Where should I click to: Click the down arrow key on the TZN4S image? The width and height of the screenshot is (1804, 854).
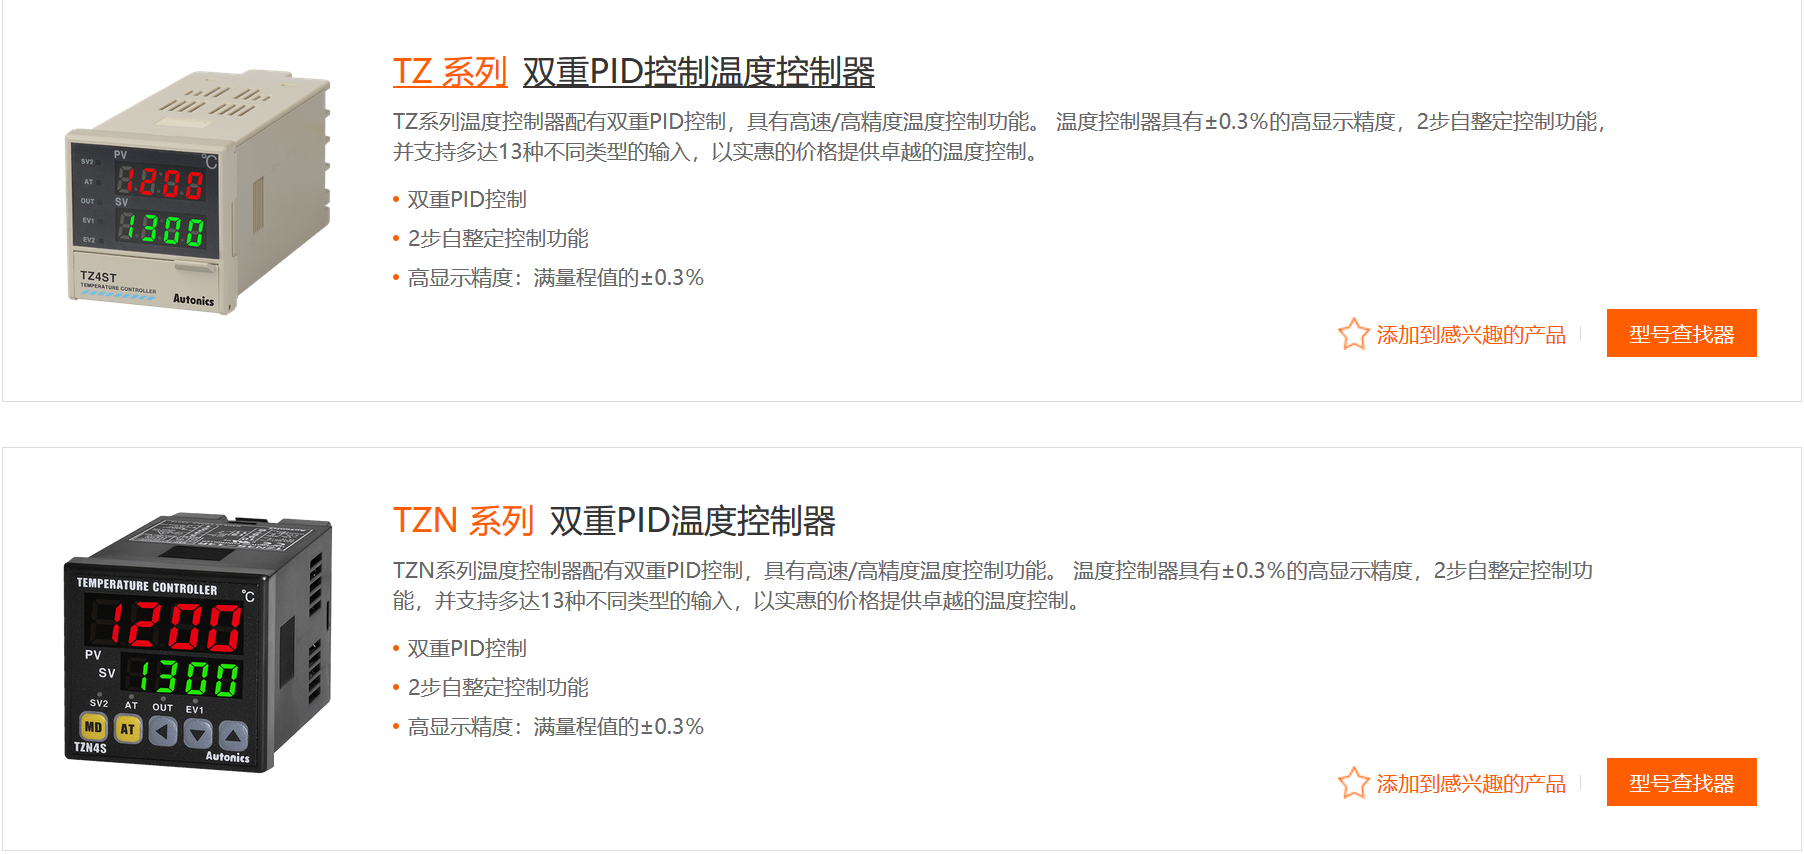(198, 735)
